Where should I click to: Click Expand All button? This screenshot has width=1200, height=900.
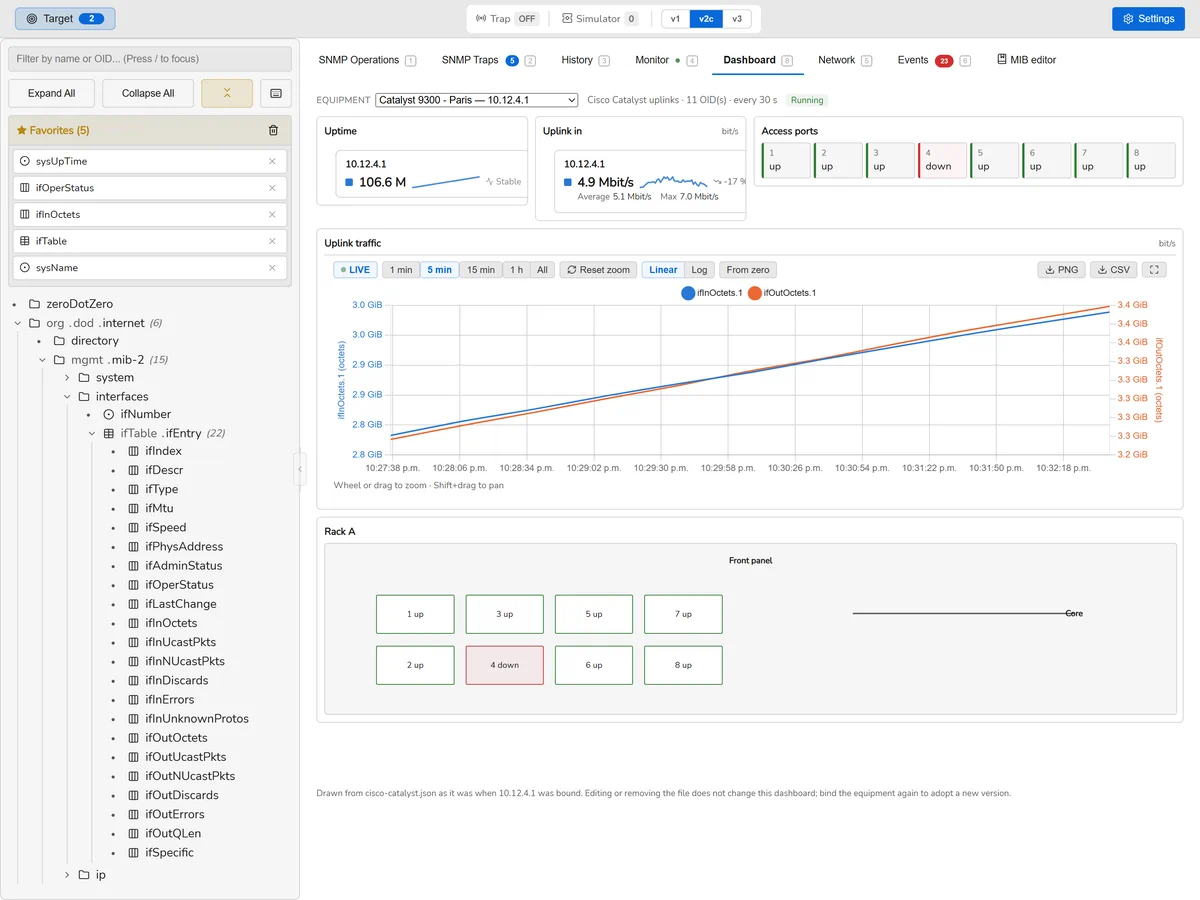(52, 93)
